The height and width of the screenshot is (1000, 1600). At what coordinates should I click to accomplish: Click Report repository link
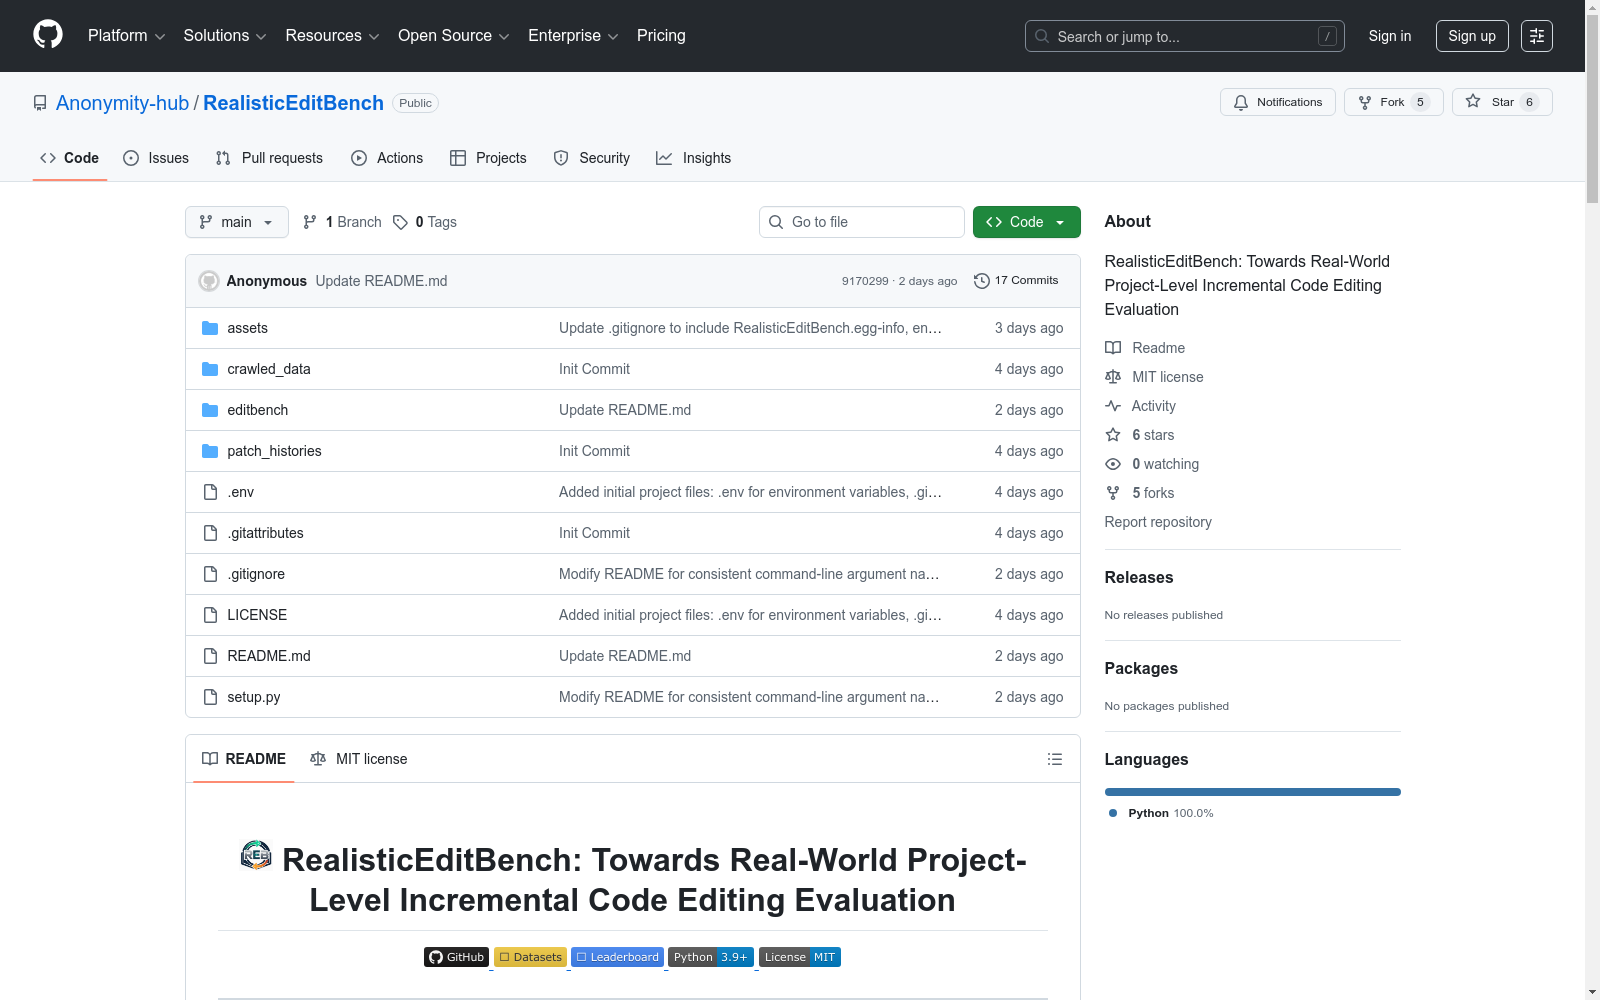(1158, 522)
